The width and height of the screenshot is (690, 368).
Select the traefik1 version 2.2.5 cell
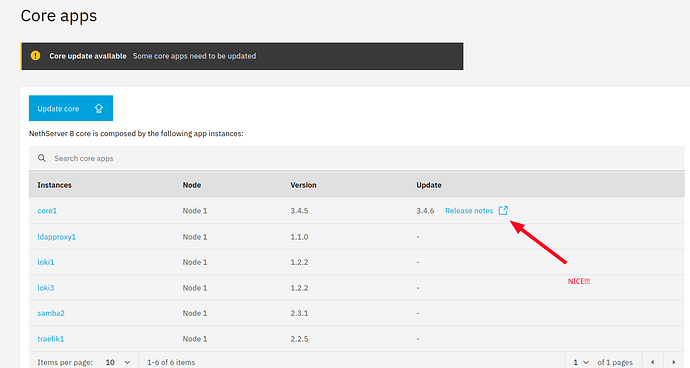point(299,339)
